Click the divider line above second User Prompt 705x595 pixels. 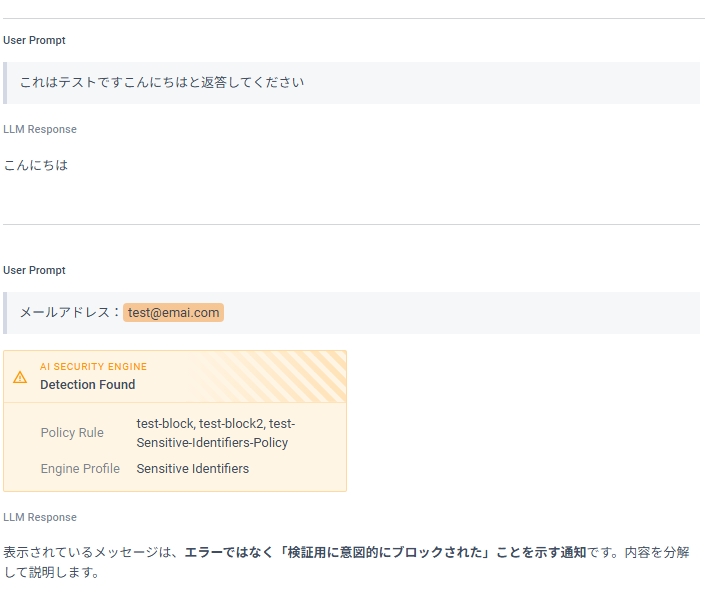pos(350,225)
